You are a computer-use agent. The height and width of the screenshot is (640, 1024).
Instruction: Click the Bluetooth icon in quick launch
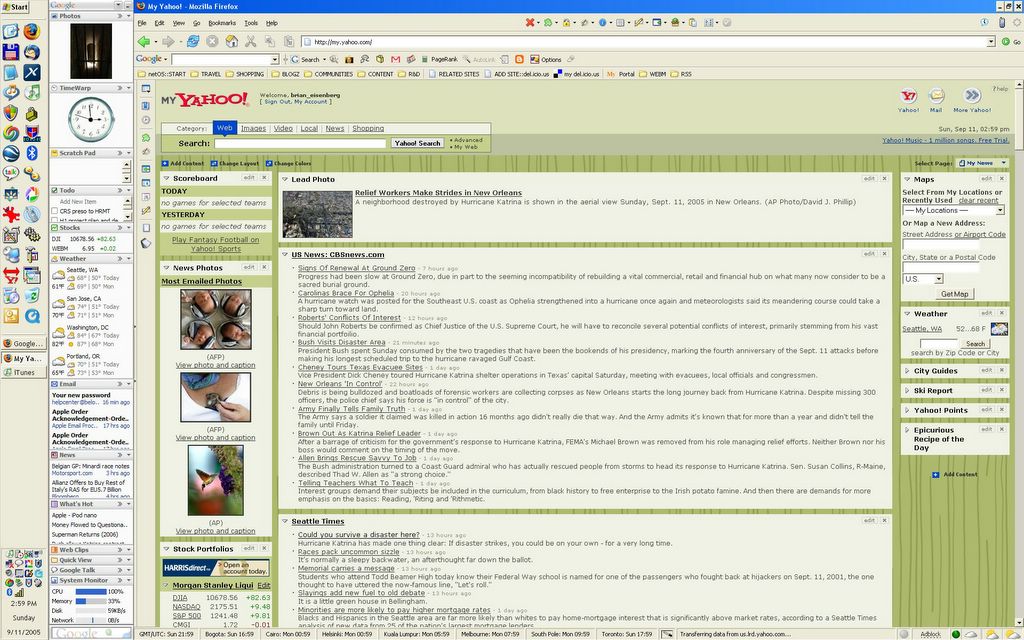tap(31, 153)
